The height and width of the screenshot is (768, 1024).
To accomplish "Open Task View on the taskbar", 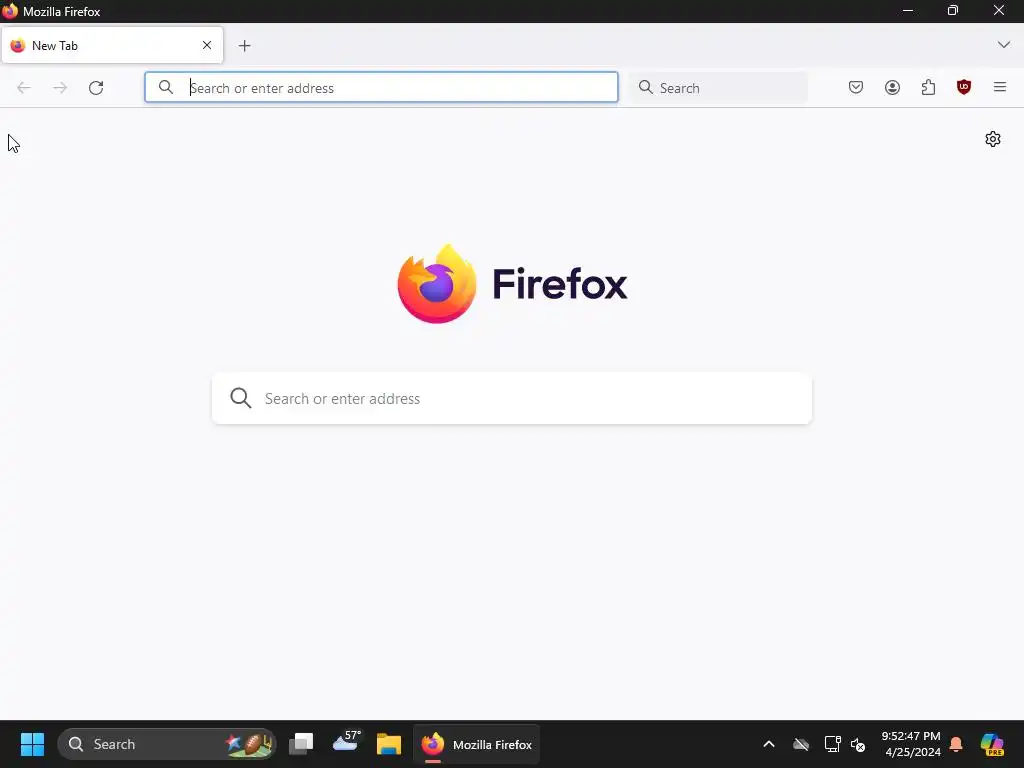I will point(301,744).
